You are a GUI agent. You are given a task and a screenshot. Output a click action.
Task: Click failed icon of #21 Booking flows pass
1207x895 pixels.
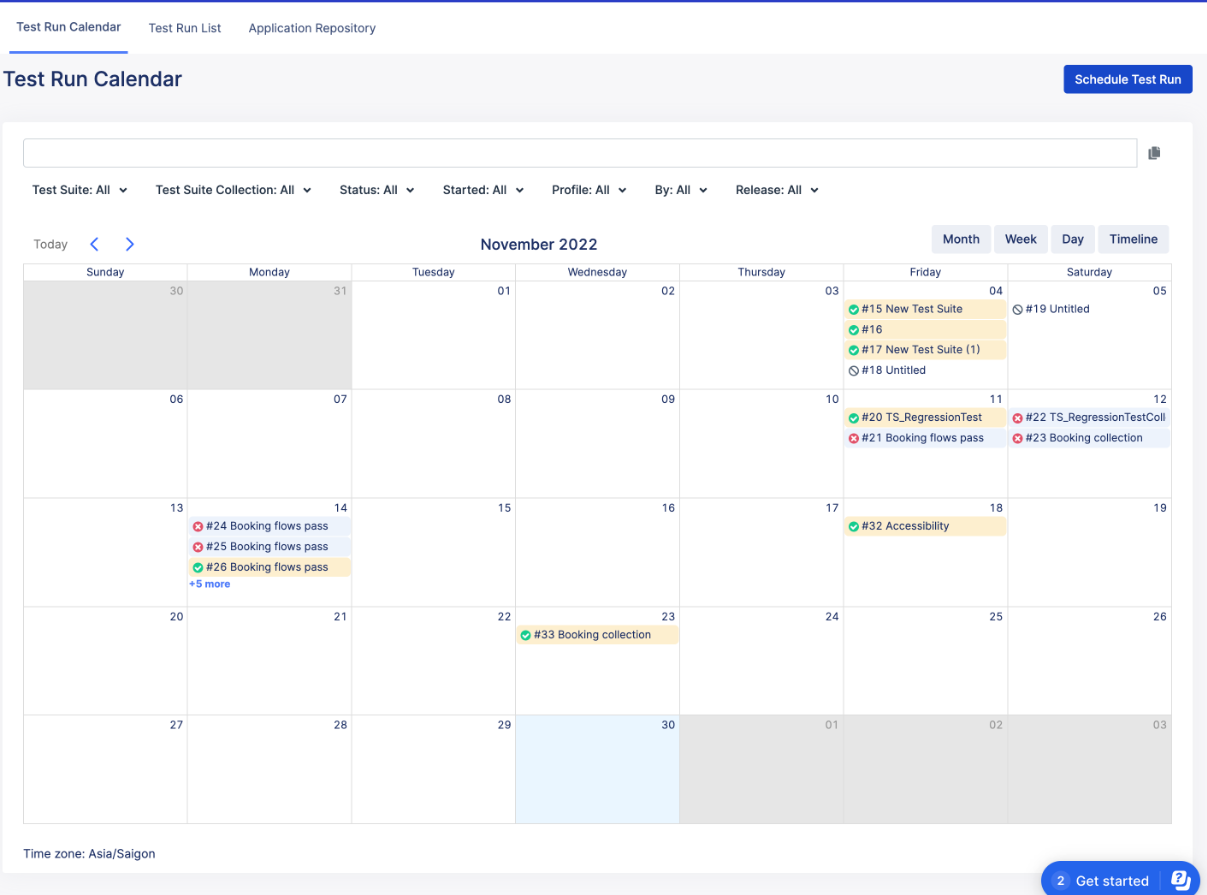pos(854,438)
